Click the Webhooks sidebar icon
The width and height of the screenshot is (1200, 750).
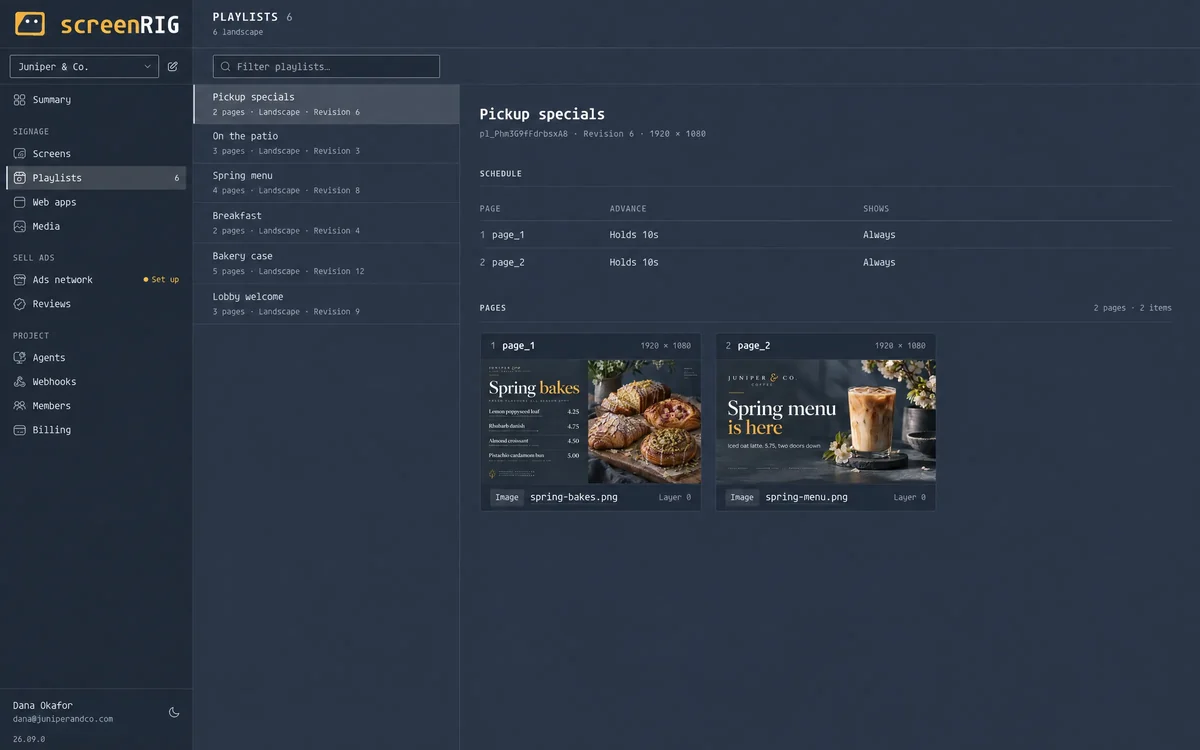click(20, 382)
